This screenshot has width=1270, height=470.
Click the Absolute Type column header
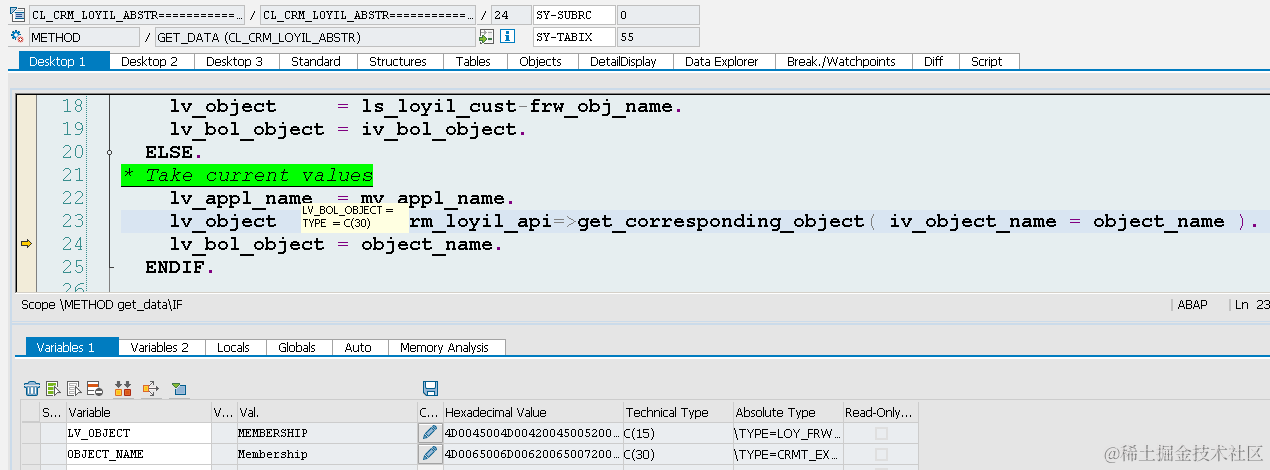pyautogui.click(x=786, y=412)
